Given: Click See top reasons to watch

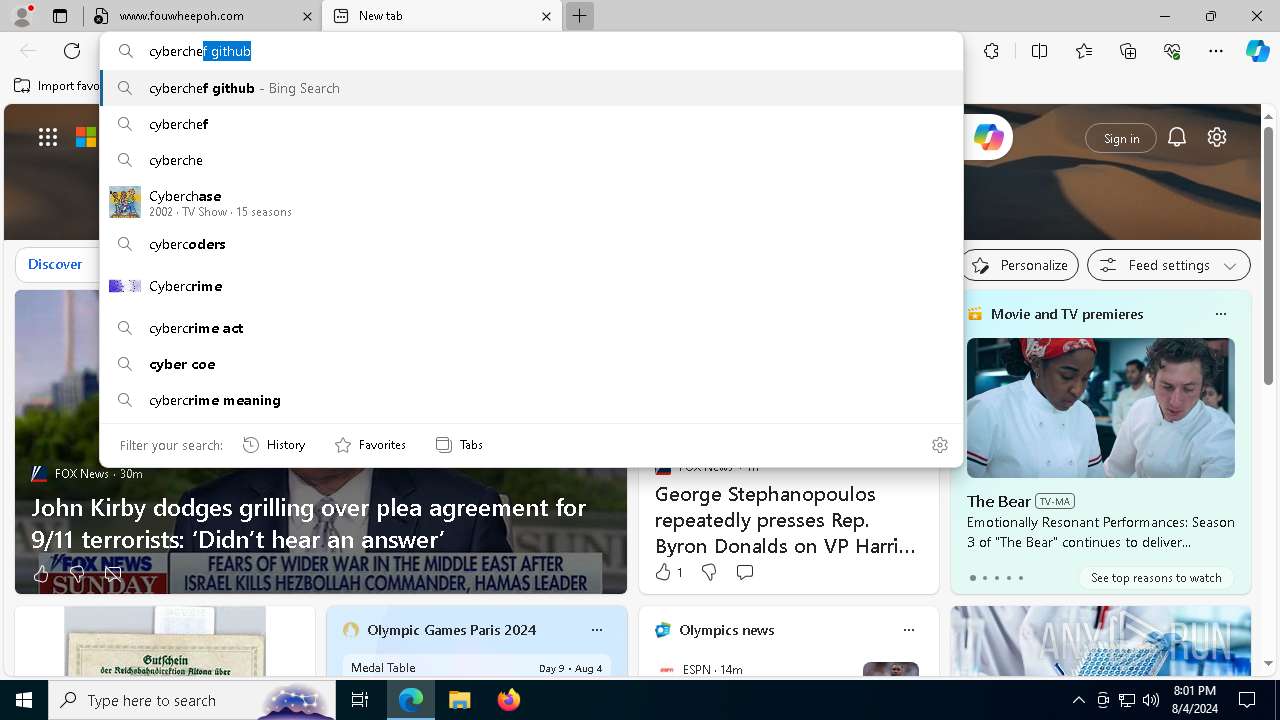Looking at the screenshot, I should [1156, 577].
